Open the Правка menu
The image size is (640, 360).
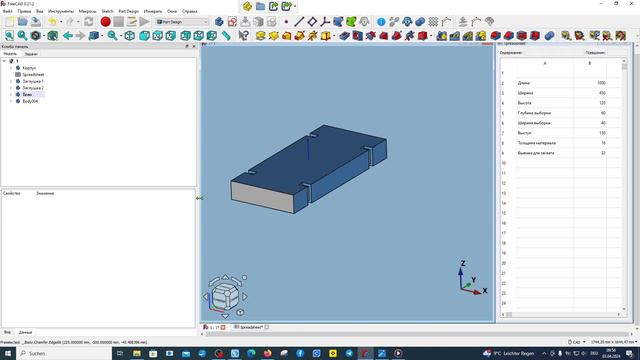pos(24,11)
